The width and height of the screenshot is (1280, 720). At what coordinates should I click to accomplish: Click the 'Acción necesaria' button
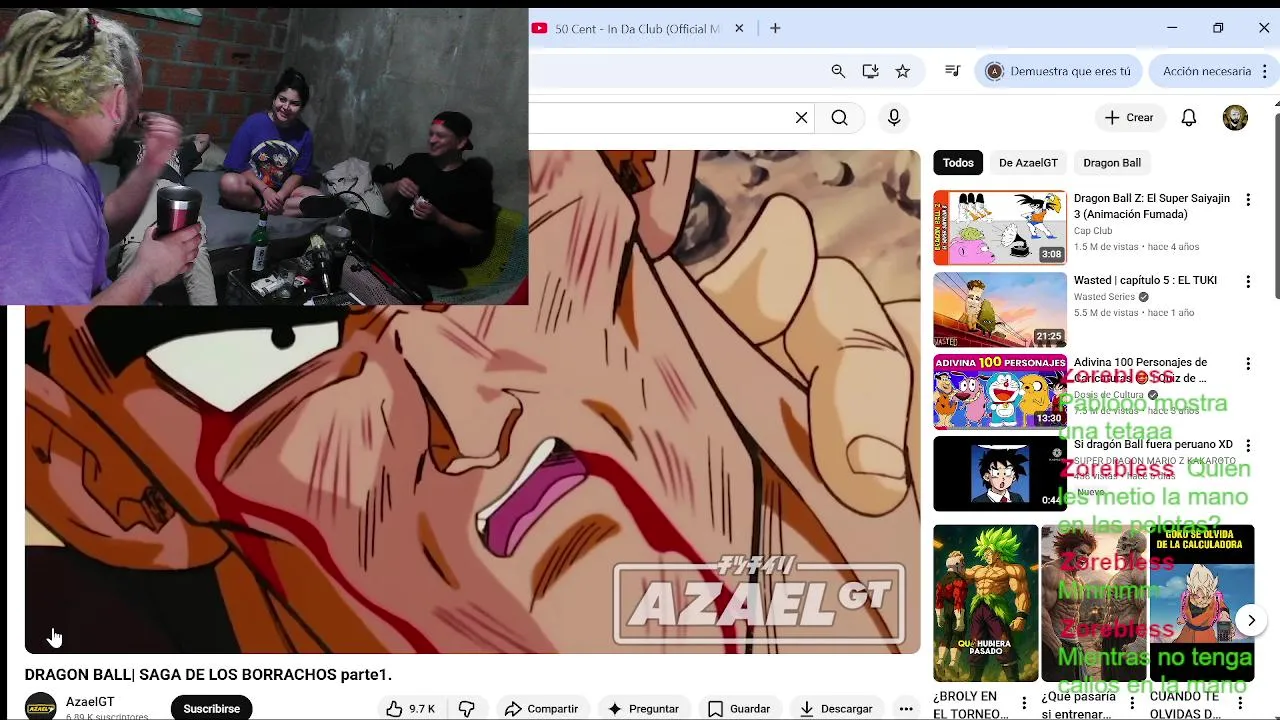coord(1206,71)
